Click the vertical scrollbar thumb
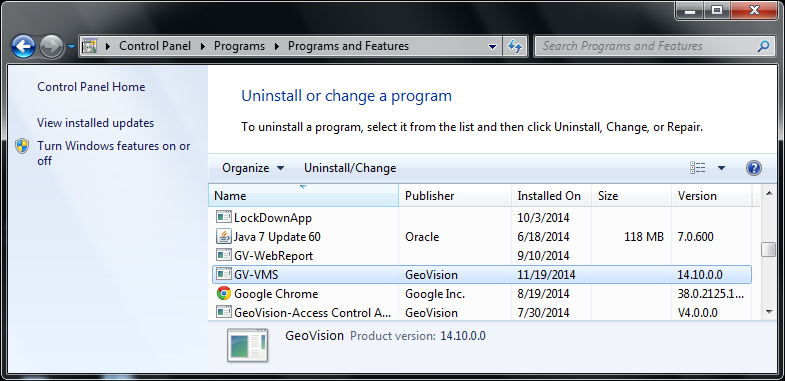The image size is (785, 381). coord(769,249)
